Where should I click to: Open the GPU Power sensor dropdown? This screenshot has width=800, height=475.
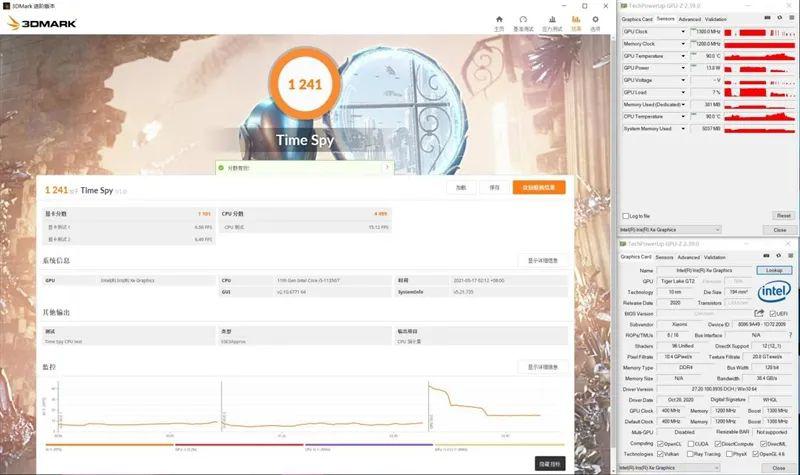coord(683,68)
